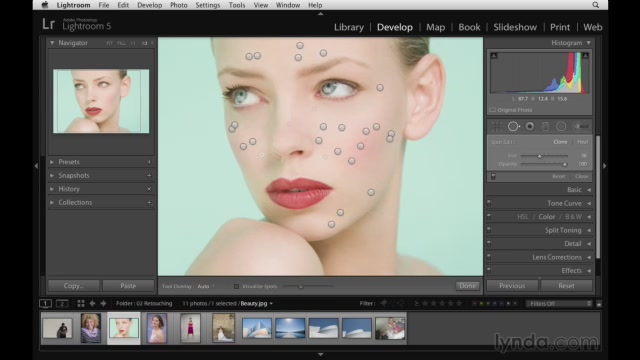
Task: Click the right panel vertical scrollbar
Action: click(x=598, y=197)
